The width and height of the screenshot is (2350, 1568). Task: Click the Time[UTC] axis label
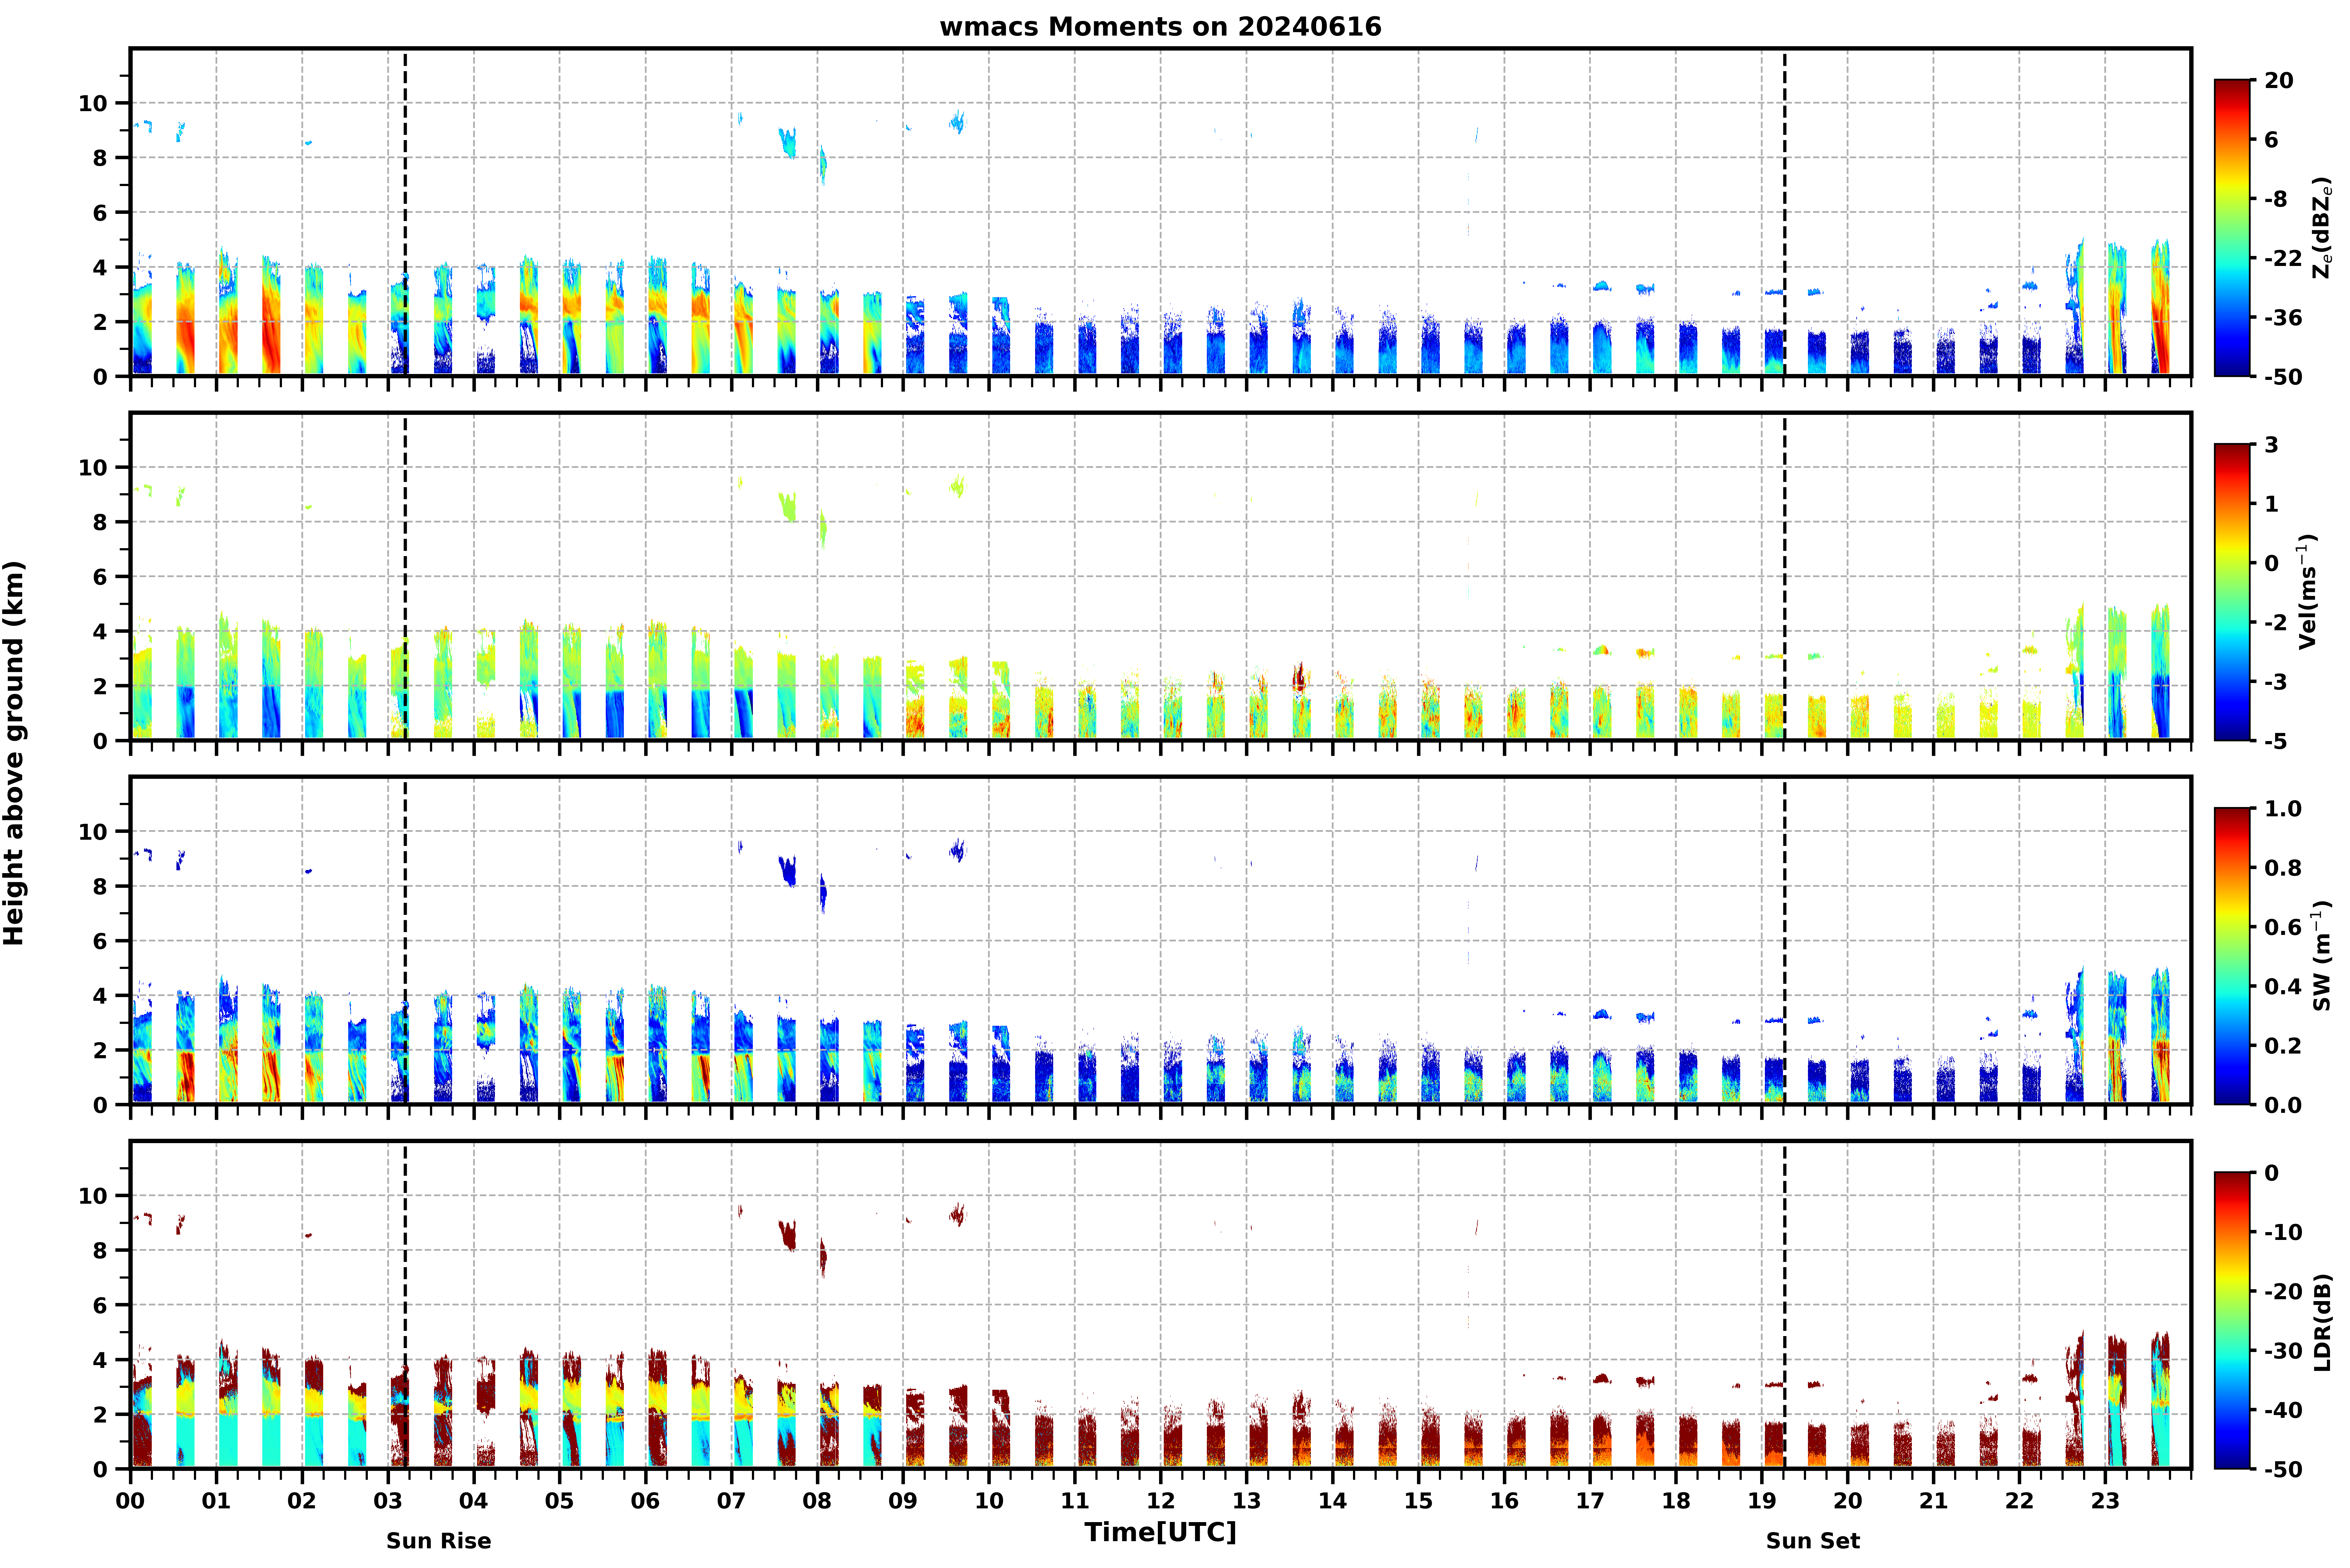[1160, 1532]
